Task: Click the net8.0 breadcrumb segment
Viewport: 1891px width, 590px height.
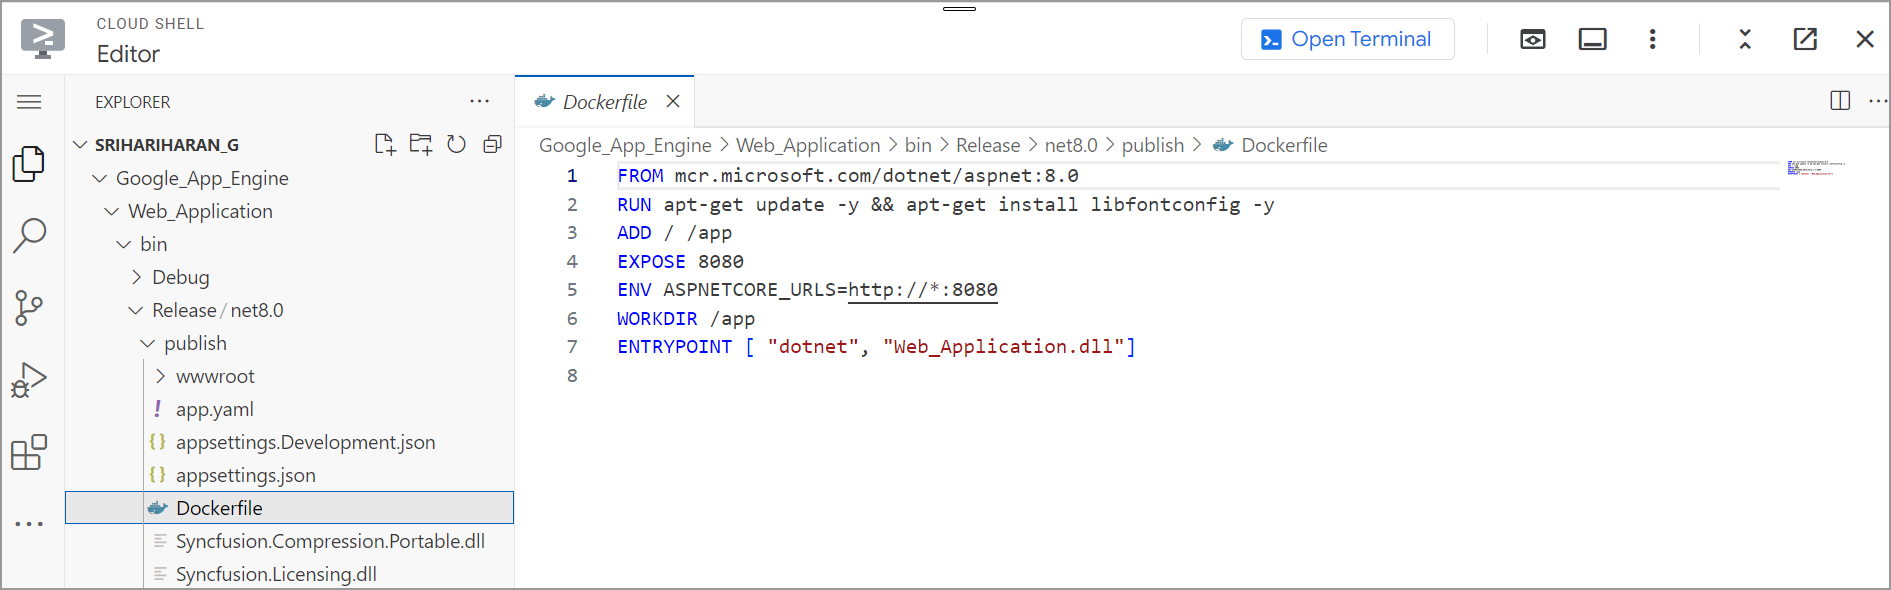Action: 1070,146
